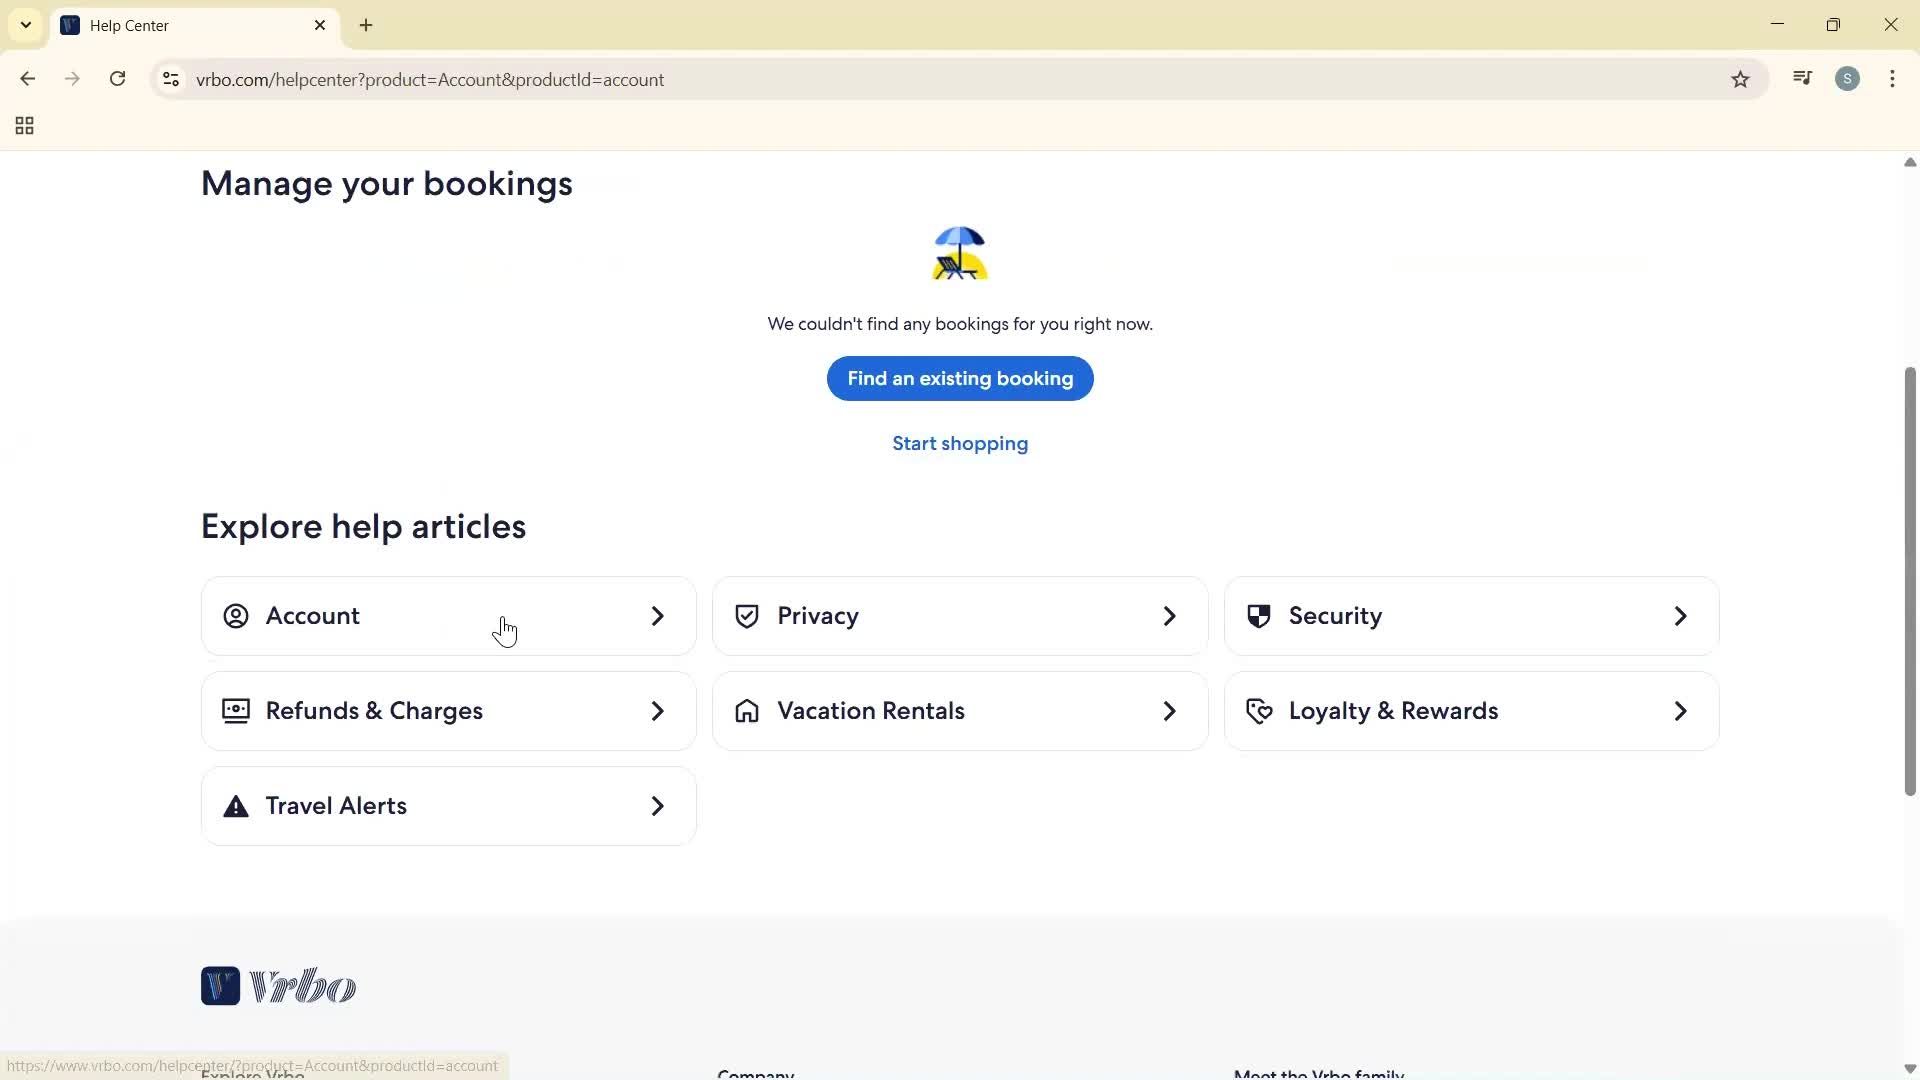Click the apps grid icon below the address bar
The height and width of the screenshot is (1080, 1920).
click(23, 126)
